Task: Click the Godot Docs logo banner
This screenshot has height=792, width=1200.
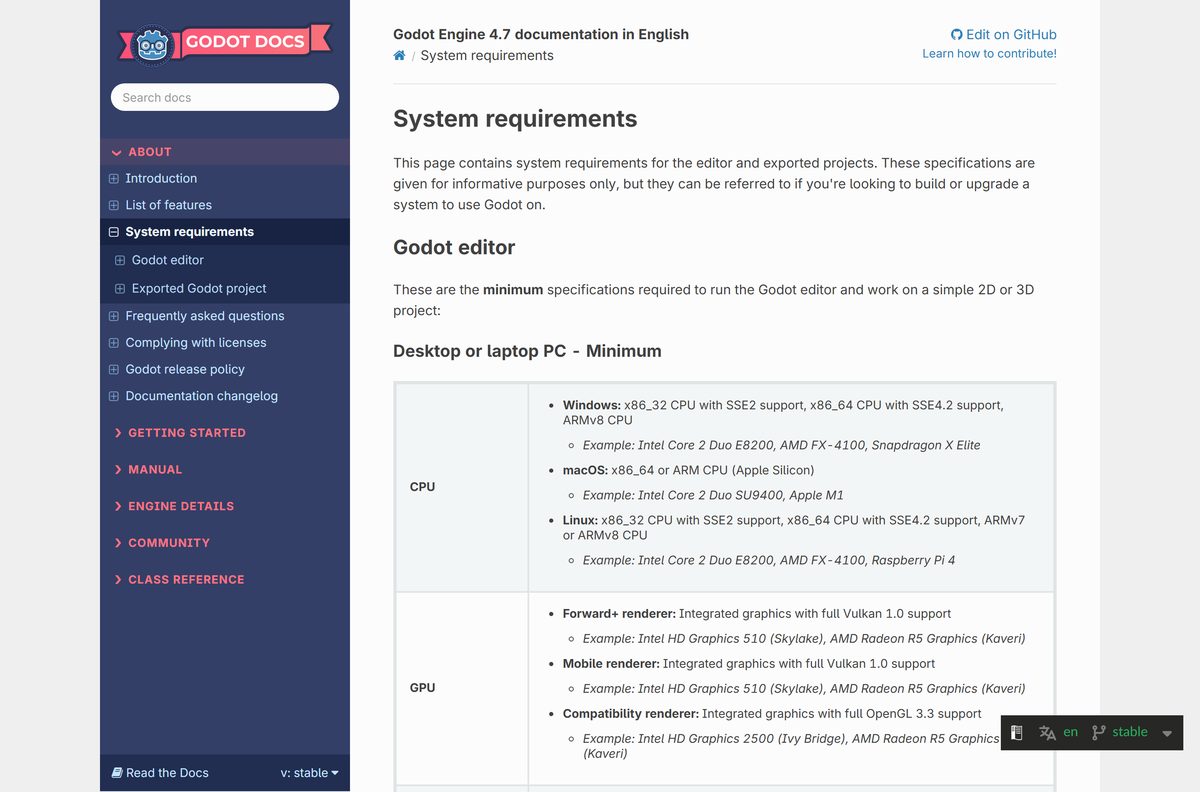Action: coord(225,44)
